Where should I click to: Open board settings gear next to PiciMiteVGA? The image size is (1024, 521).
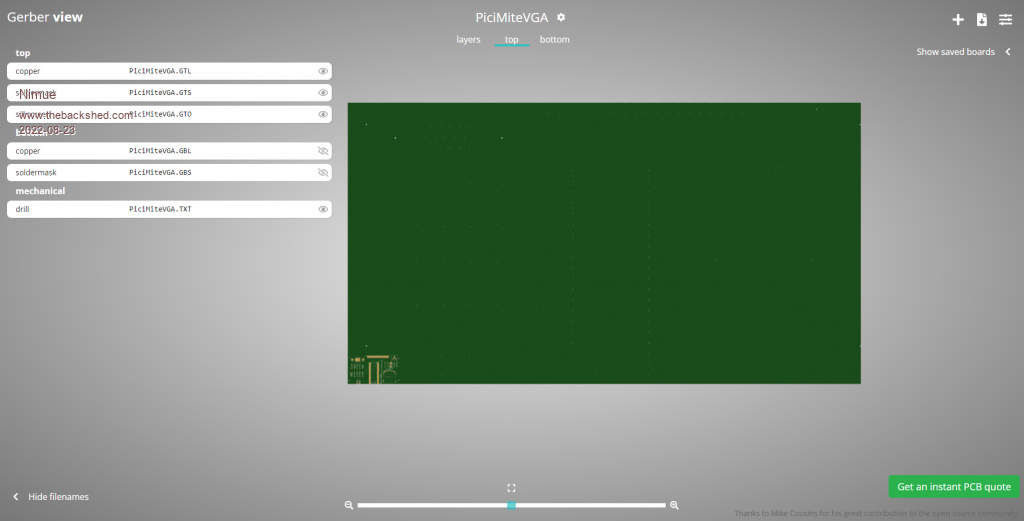click(561, 17)
